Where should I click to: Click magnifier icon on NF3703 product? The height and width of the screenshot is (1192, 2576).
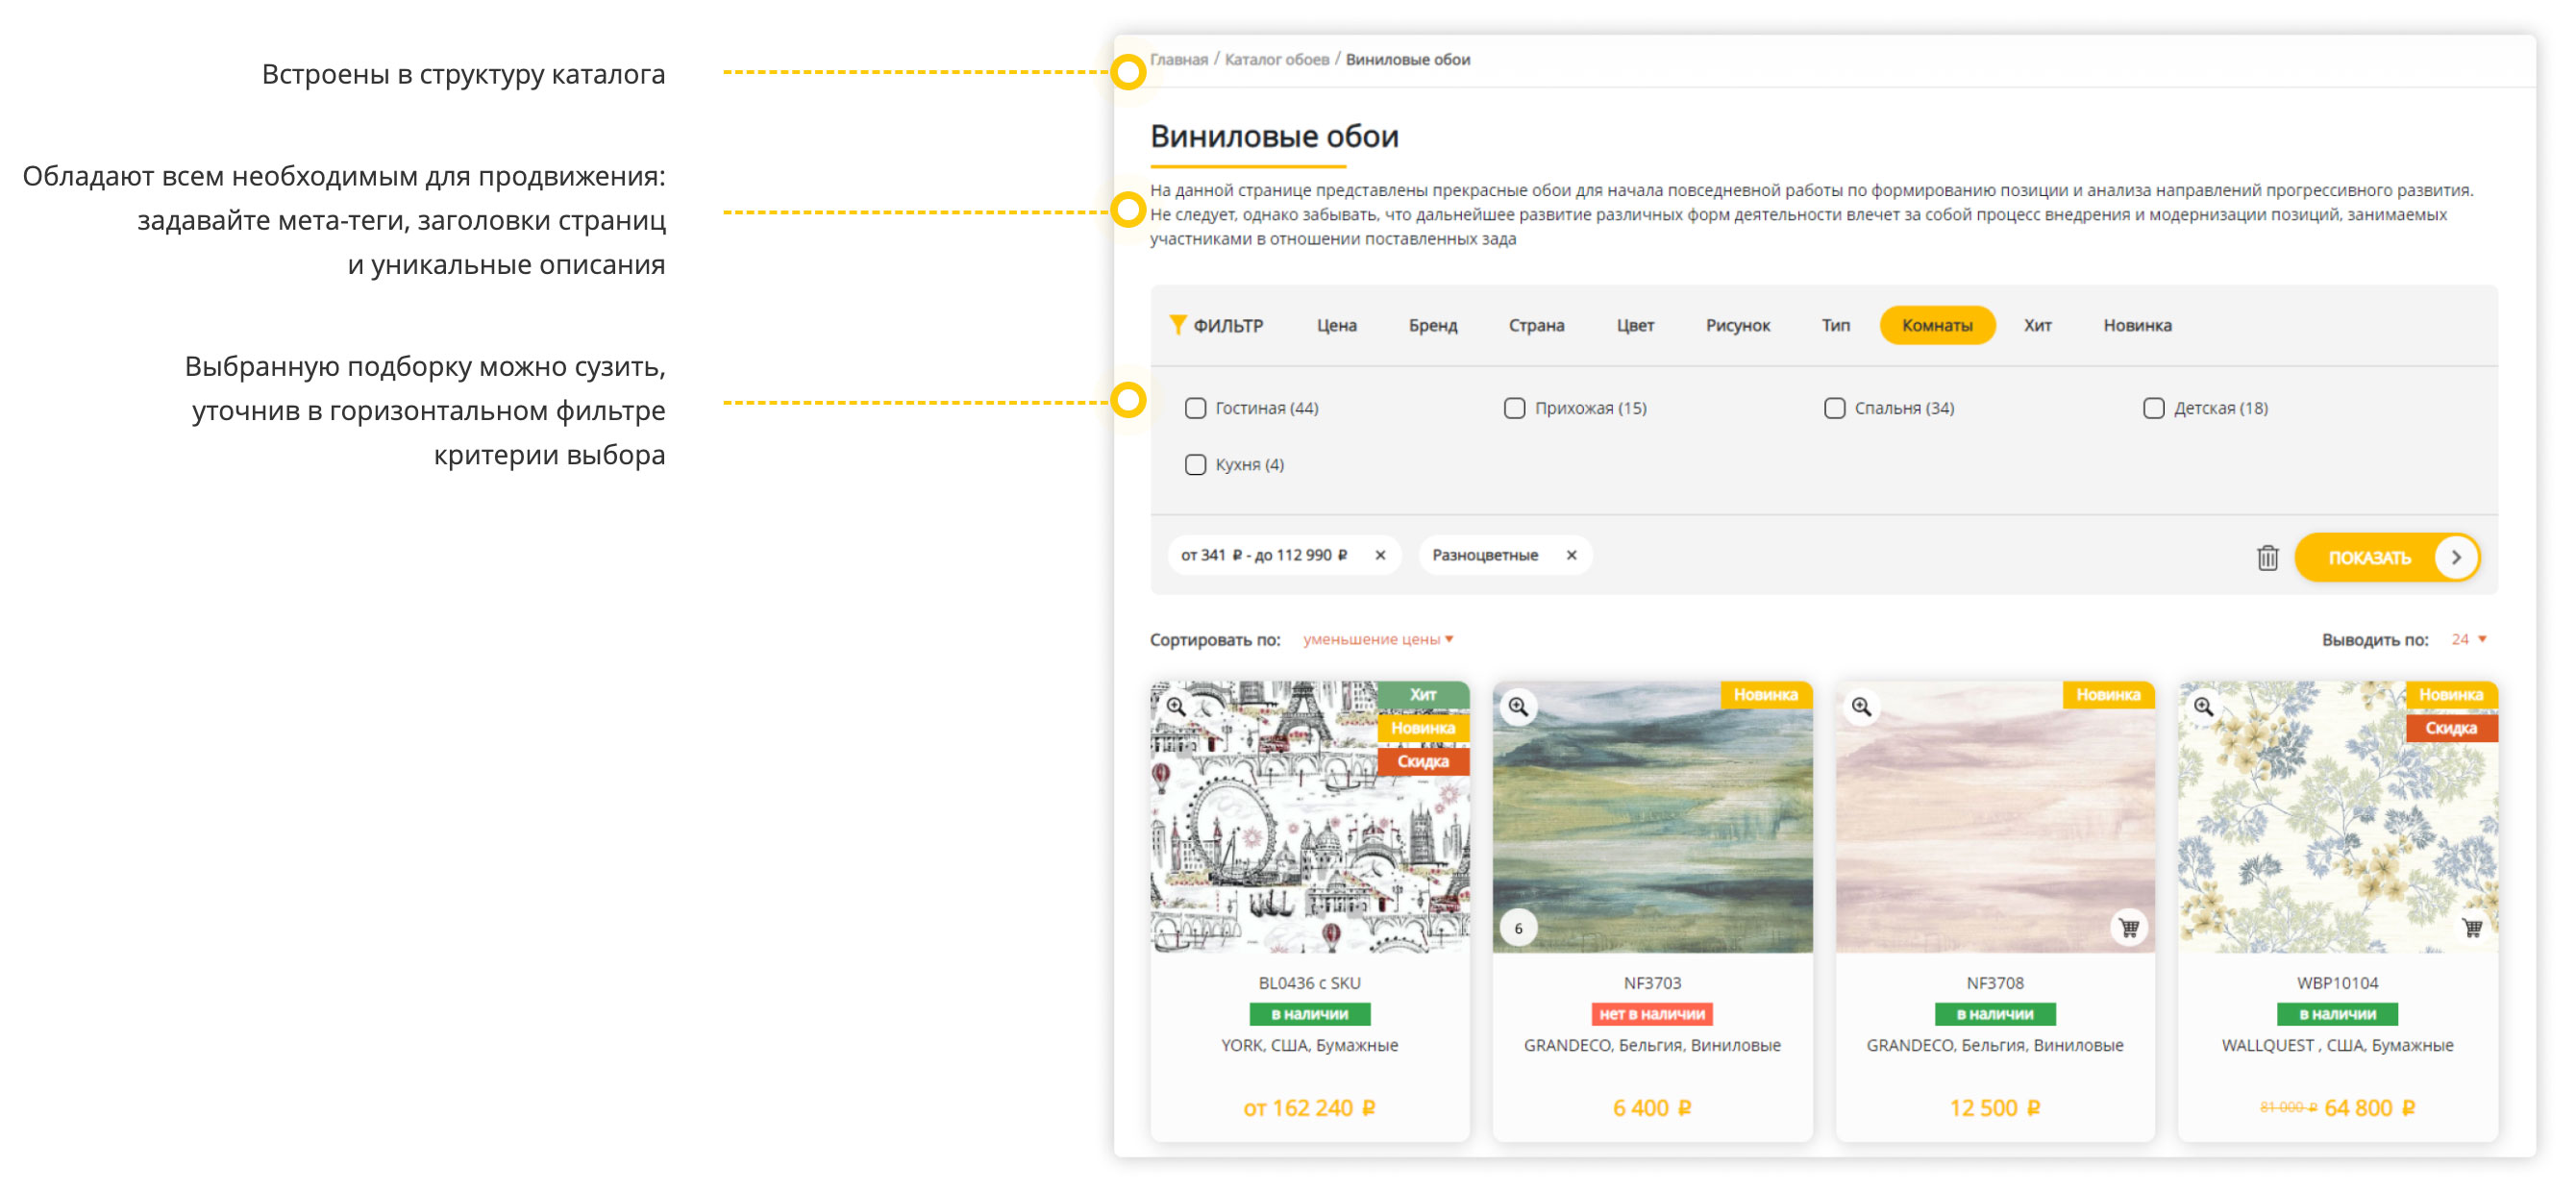pyautogui.click(x=1518, y=707)
